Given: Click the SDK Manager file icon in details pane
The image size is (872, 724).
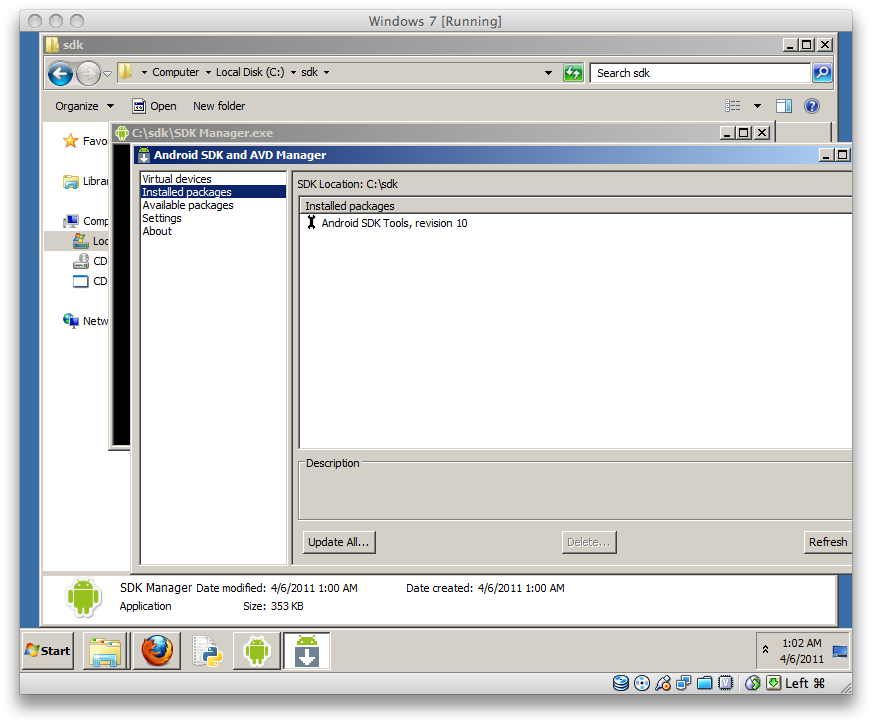Looking at the screenshot, I should 83,597.
